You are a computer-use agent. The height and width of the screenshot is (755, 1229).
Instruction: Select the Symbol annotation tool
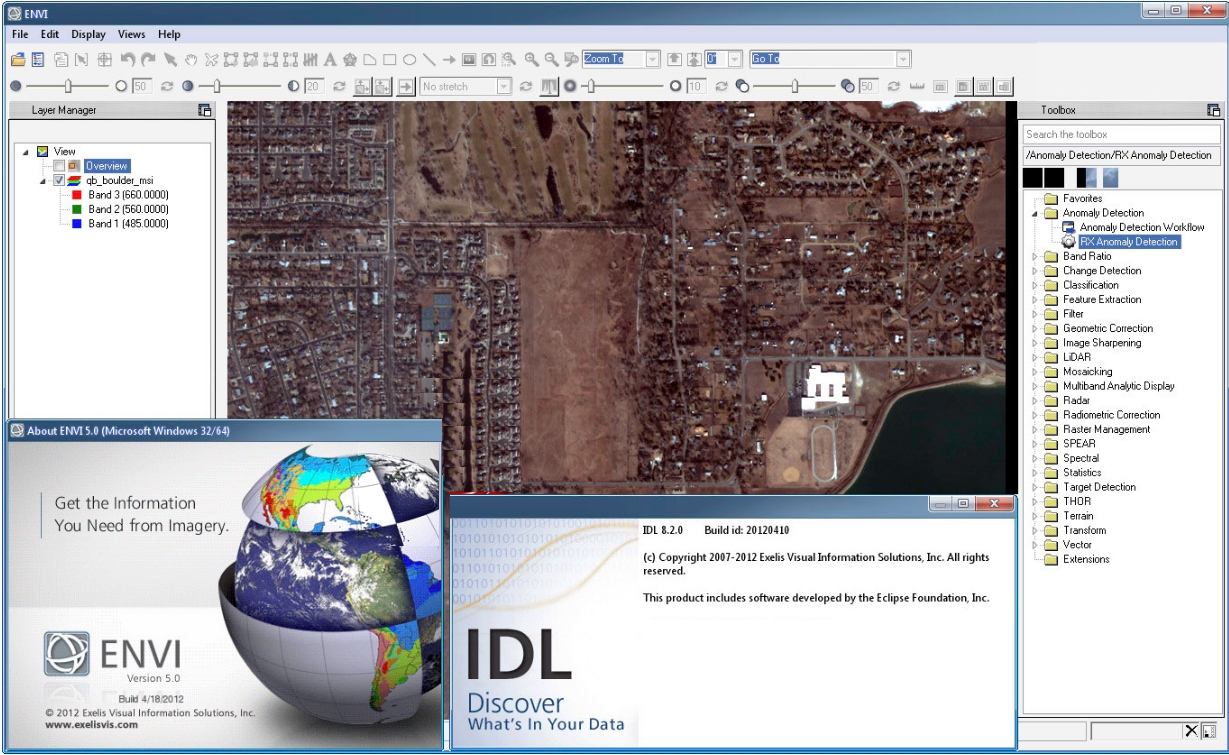(349, 59)
